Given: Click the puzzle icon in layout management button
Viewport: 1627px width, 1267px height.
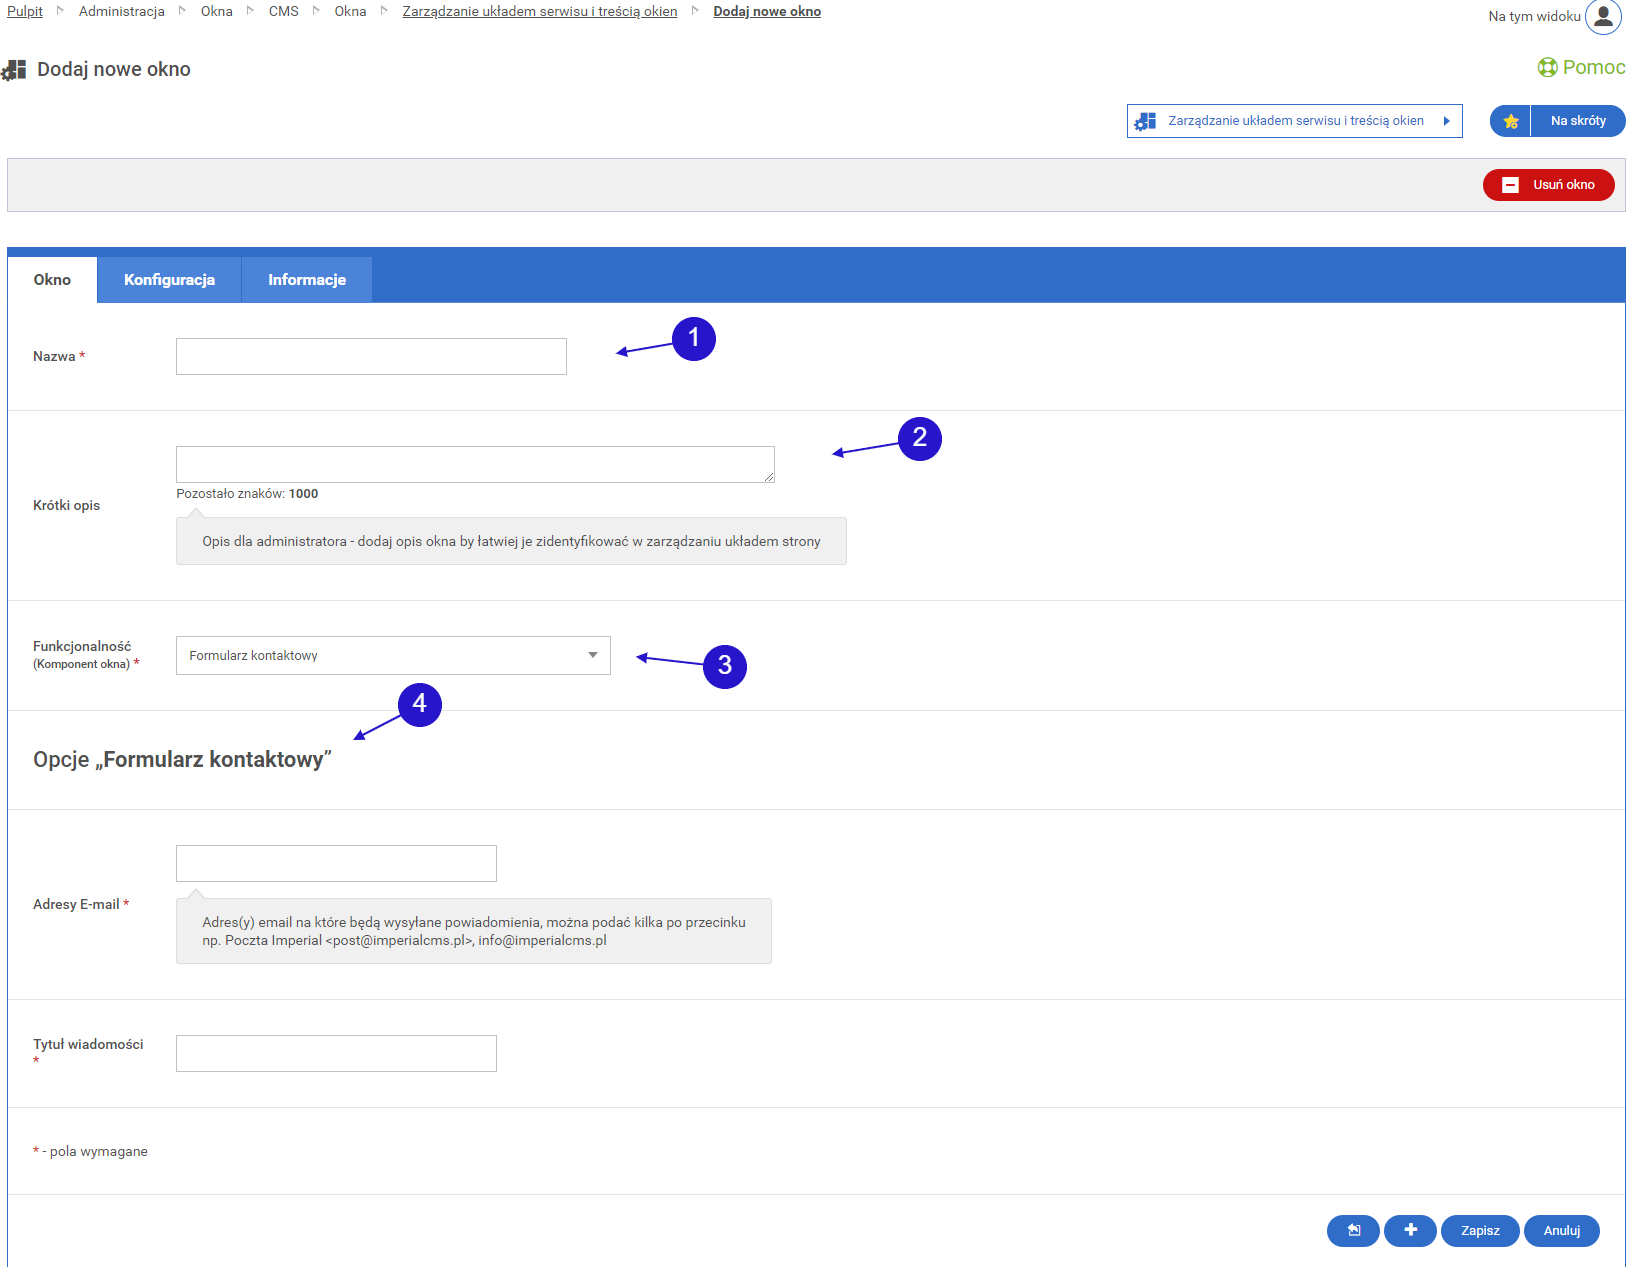Looking at the screenshot, I should coord(1146,121).
